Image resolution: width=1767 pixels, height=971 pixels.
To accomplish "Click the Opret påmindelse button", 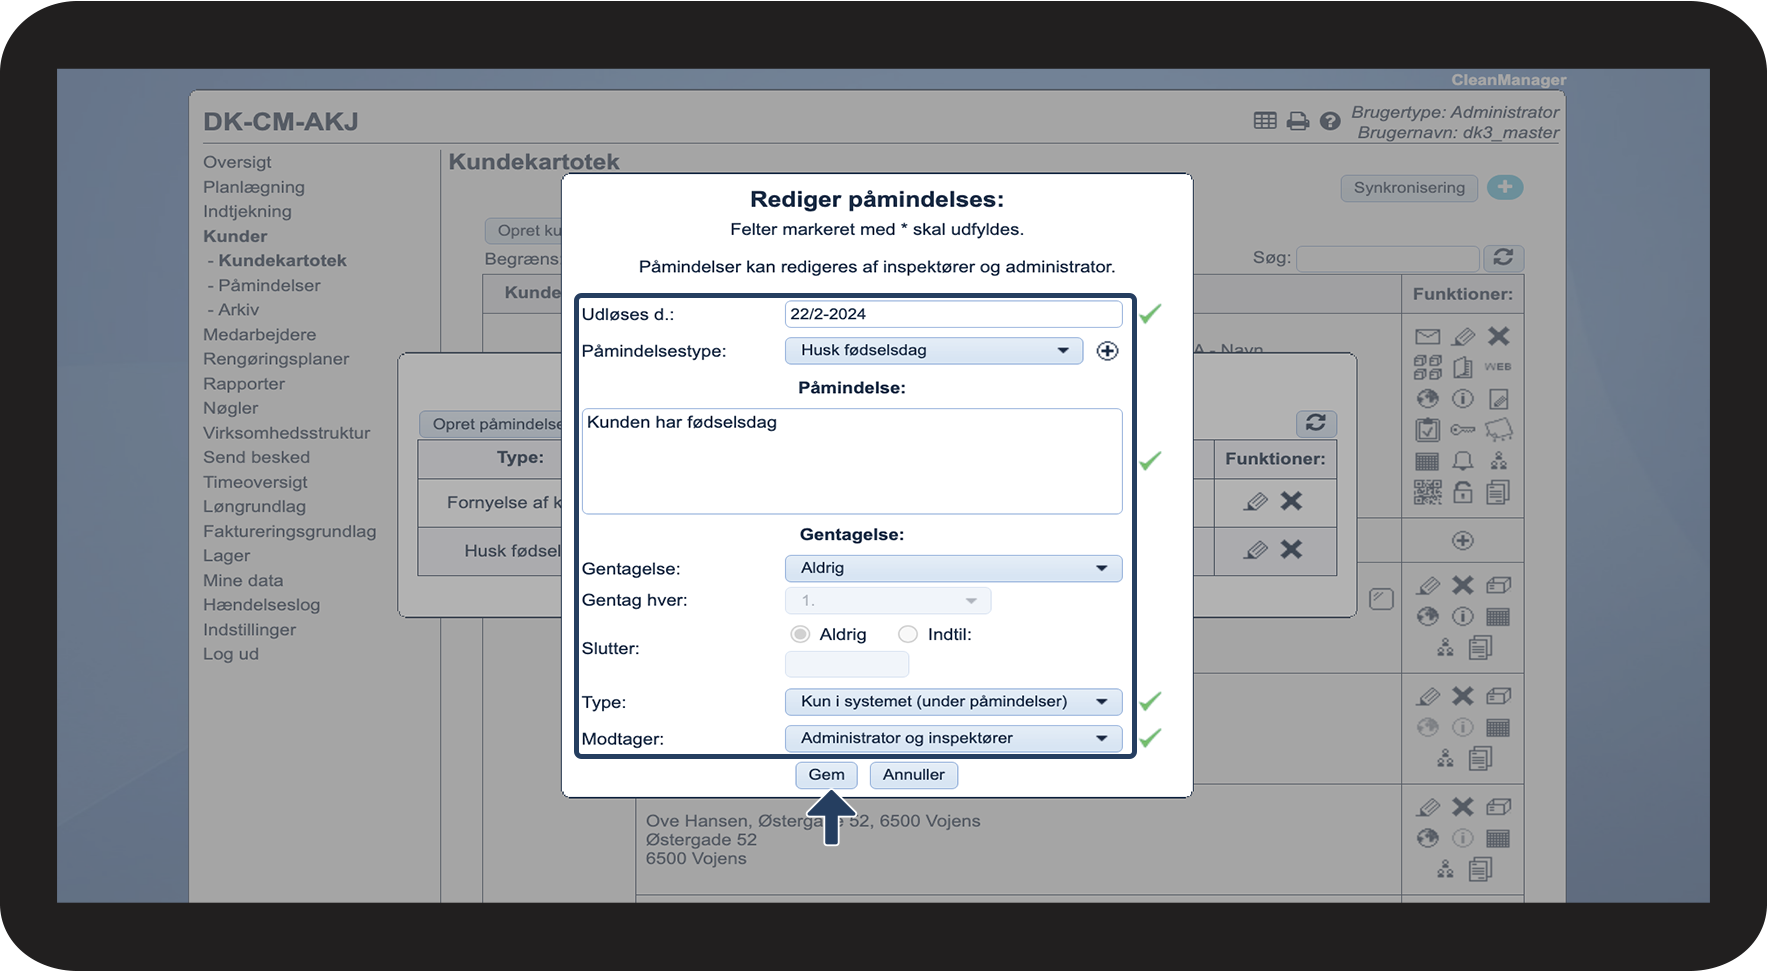I will pyautogui.click(x=492, y=424).
